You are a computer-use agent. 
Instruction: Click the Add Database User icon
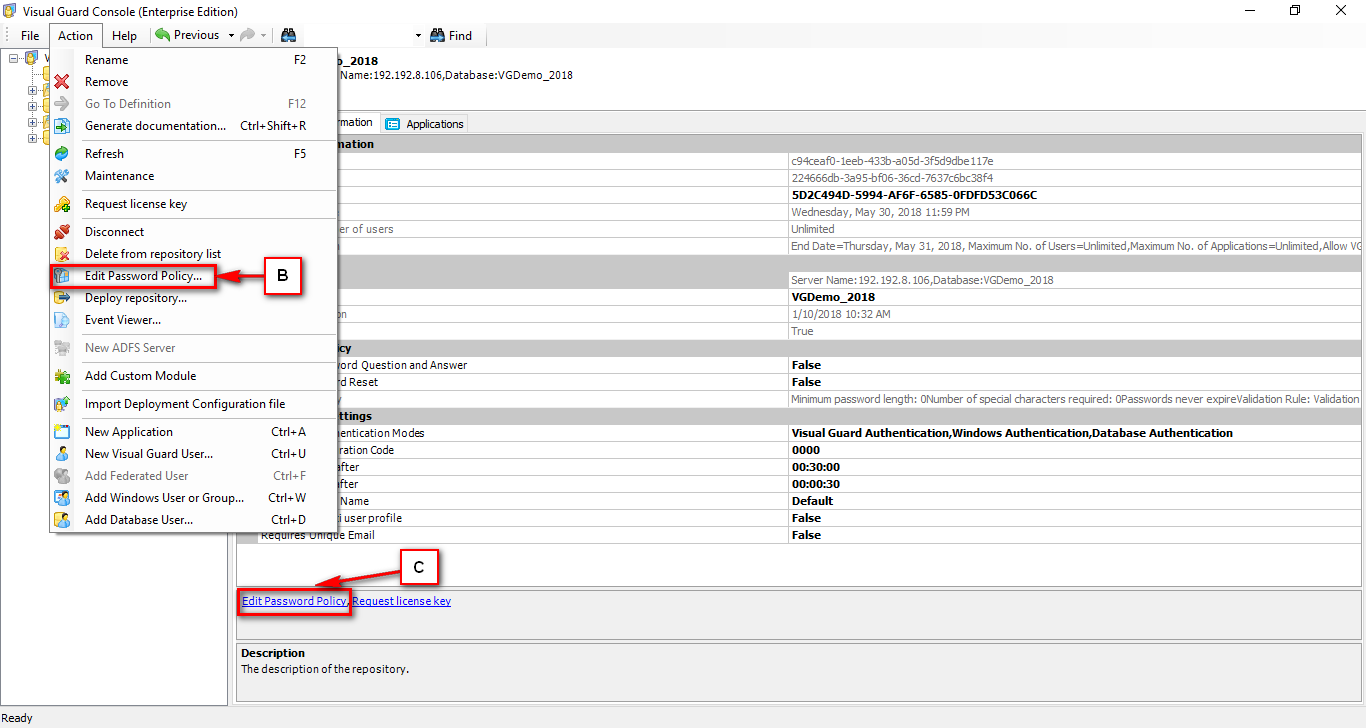[x=62, y=520]
